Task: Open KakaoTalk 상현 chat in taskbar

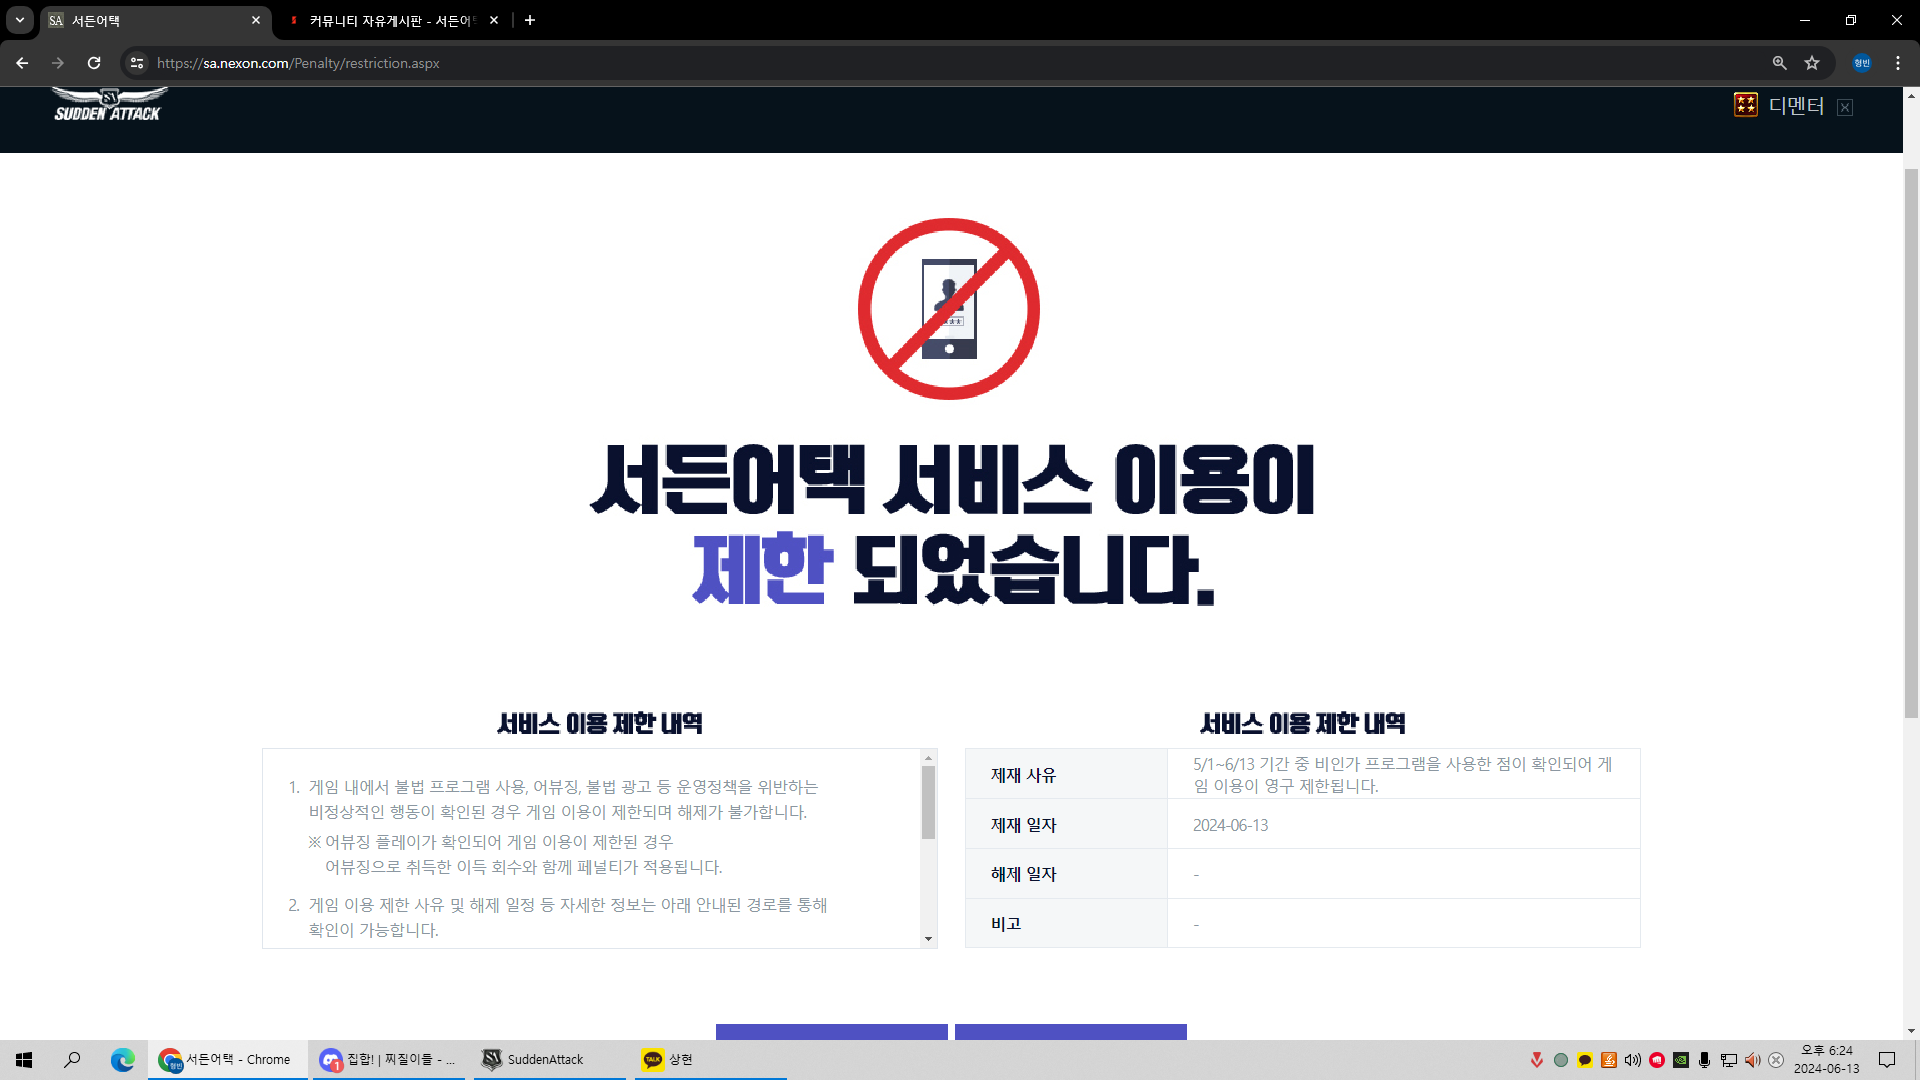Action: (680, 1059)
